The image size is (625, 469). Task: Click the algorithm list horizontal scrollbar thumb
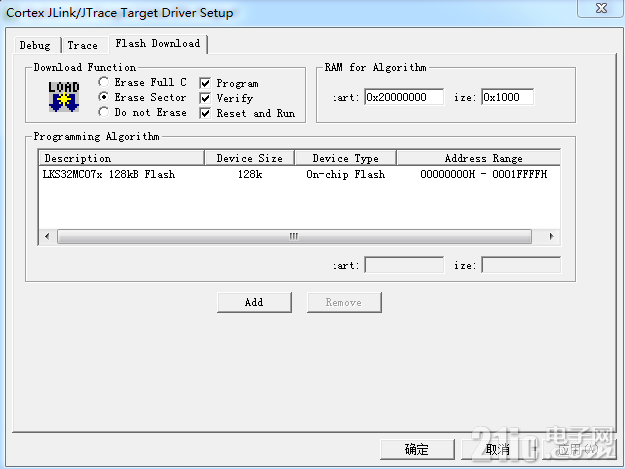(x=294, y=236)
